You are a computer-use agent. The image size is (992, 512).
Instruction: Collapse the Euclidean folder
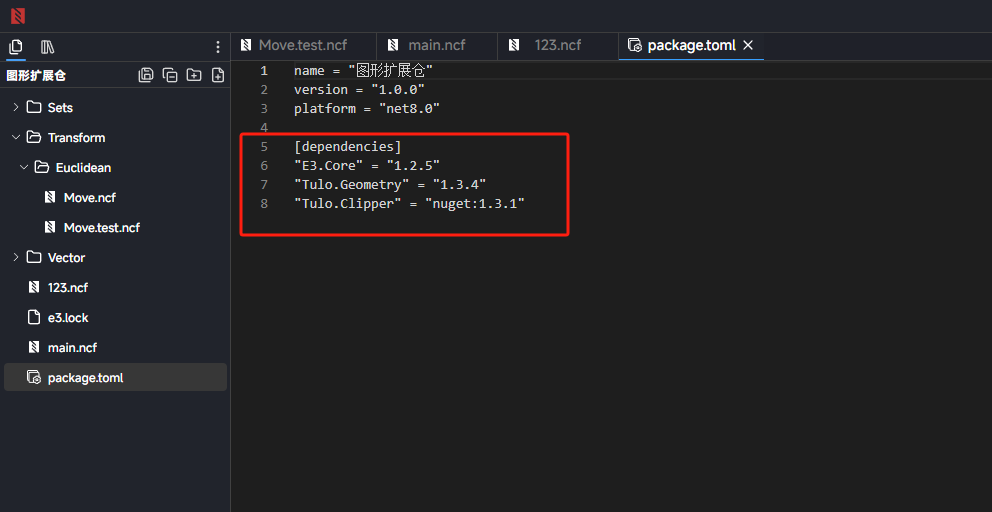(24, 167)
